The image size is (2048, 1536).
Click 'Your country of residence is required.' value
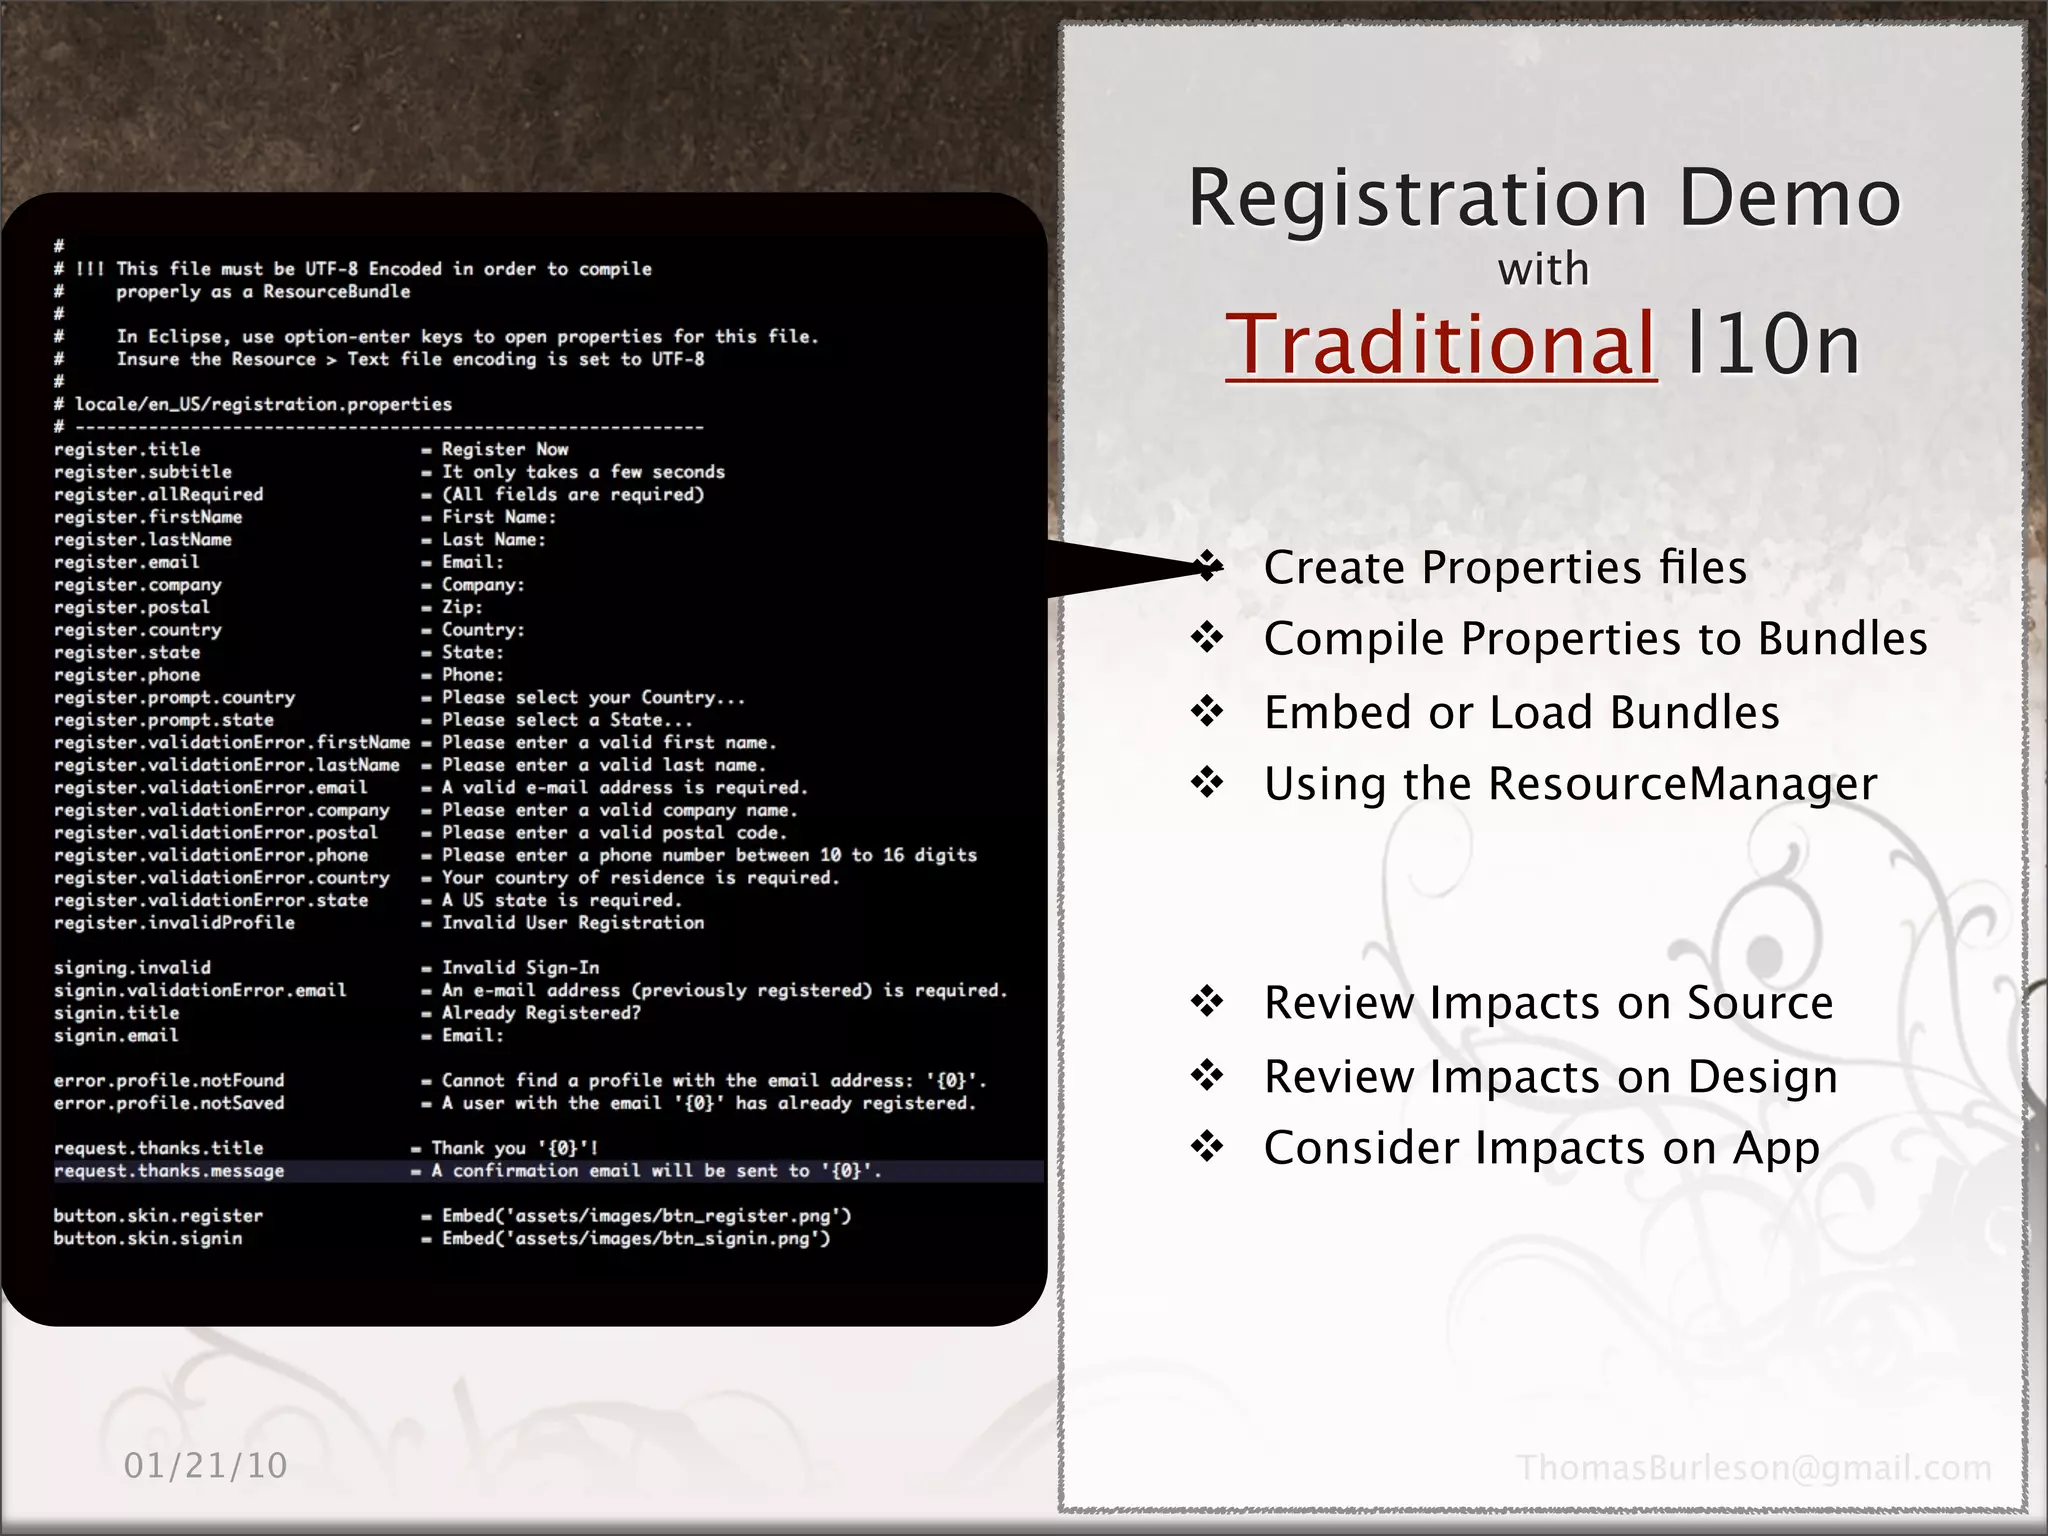[641, 878]
